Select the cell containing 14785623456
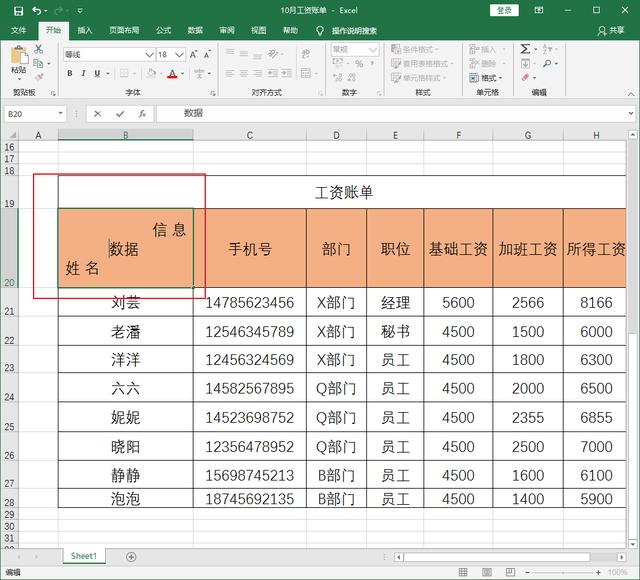This screenshot has width=640, height=580. click(x=250, y=302)
